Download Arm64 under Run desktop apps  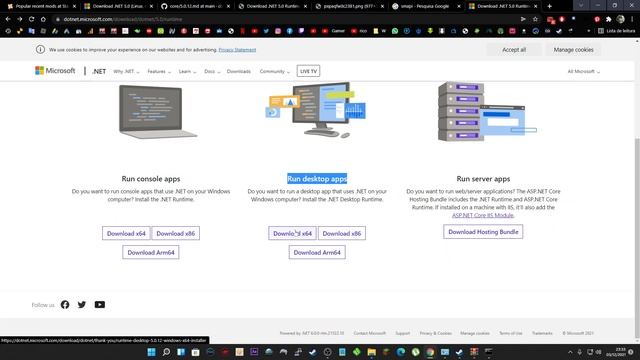317,252
